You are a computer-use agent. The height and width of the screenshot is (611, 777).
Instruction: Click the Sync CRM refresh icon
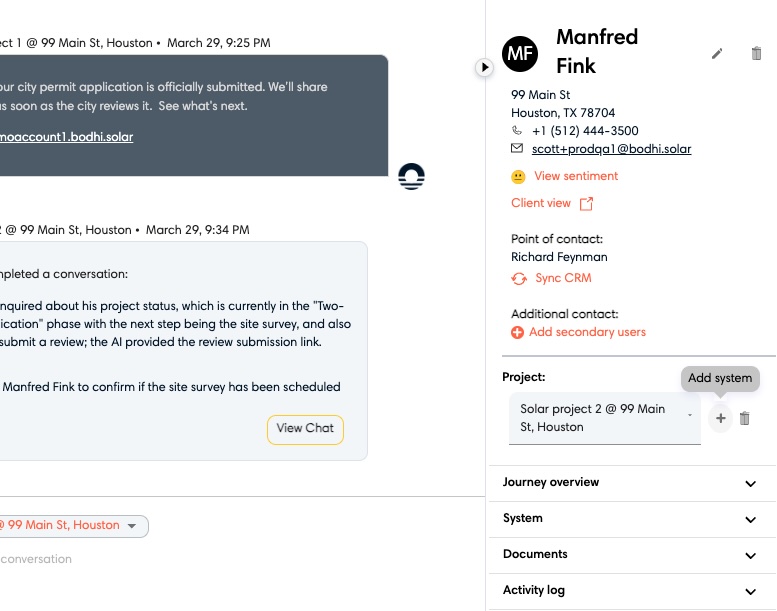pos(519,279)
